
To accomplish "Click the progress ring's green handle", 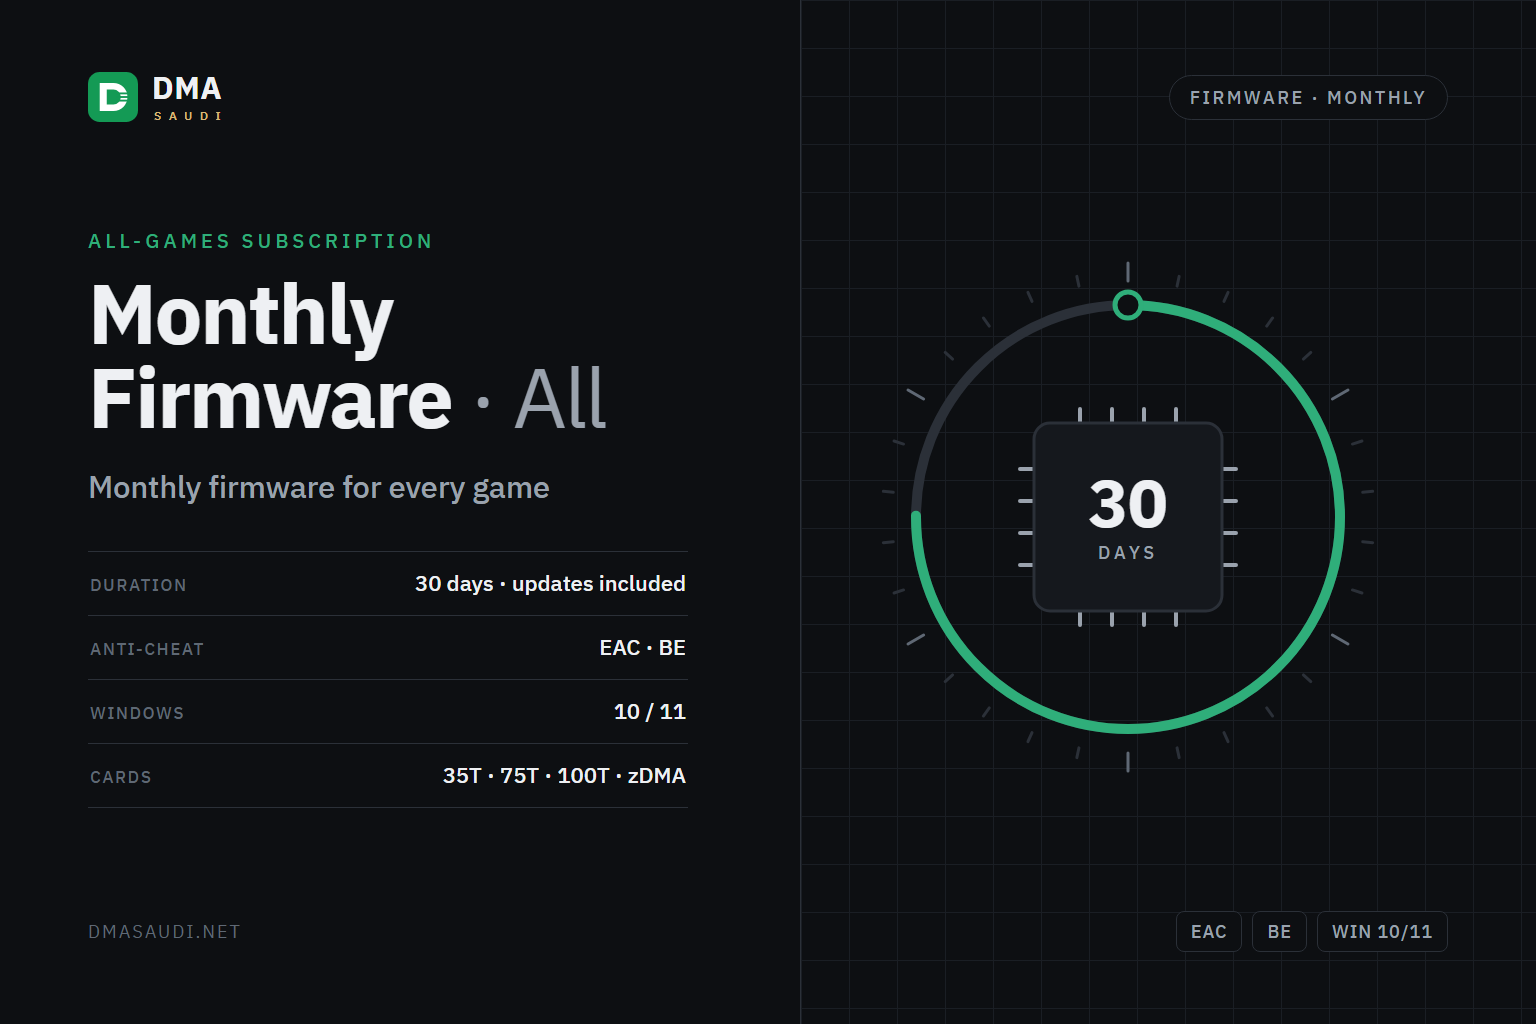I will click(1128, 305).
